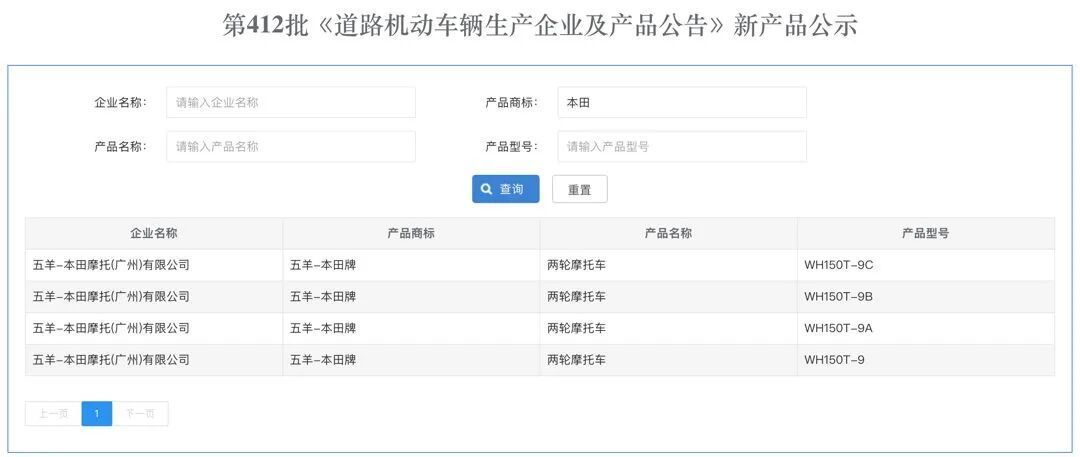Select page number 1 in pagination
1080x457 pixels.
click(x=96, y=414)
